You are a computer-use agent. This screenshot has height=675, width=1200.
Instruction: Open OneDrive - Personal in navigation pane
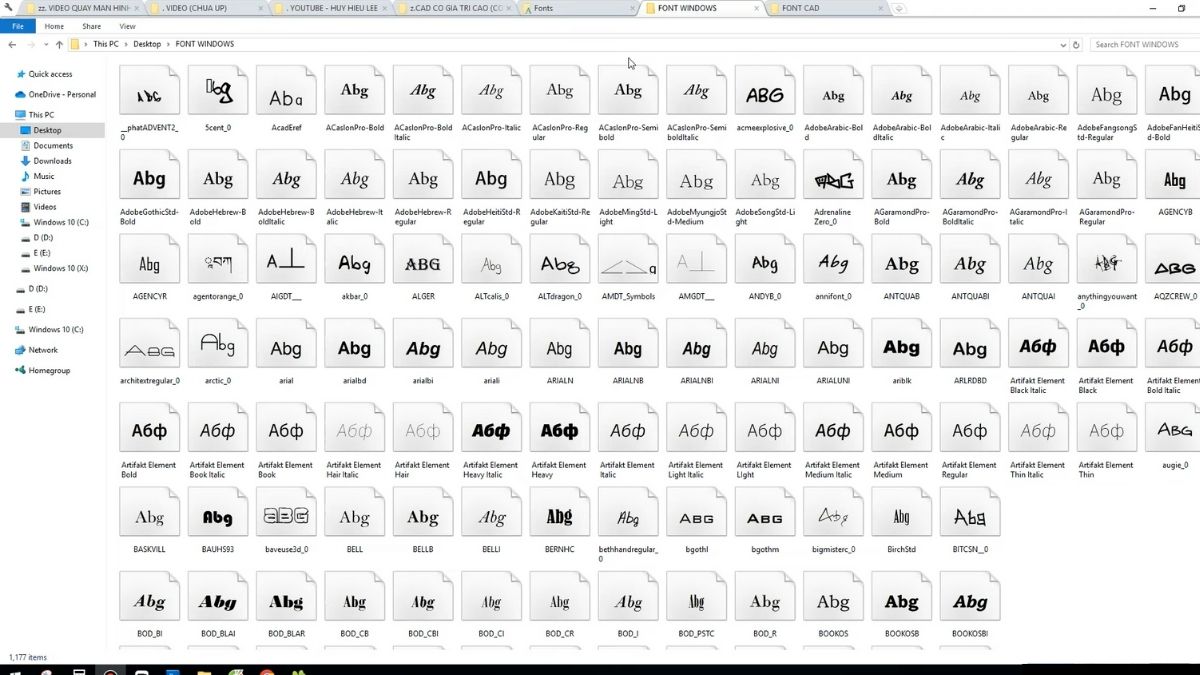point(62,94)
